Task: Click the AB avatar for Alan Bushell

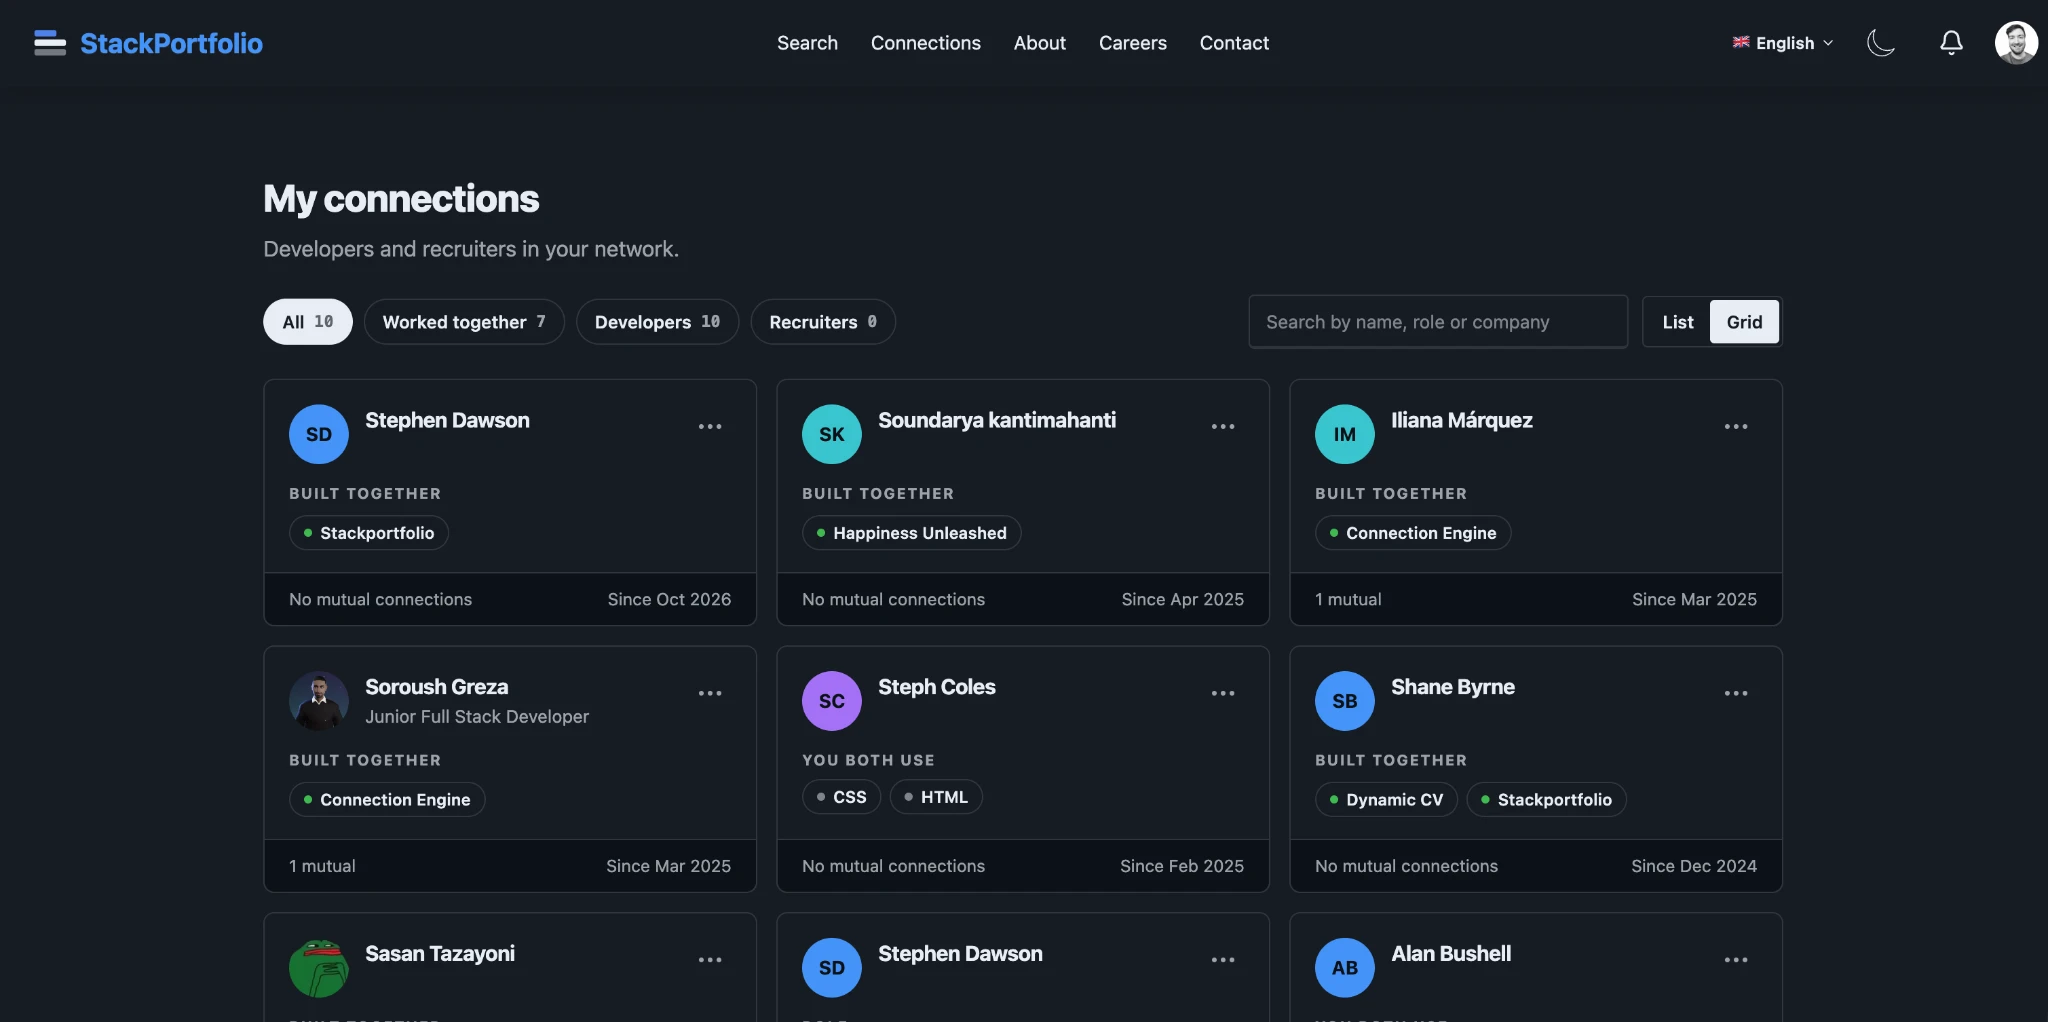Action: pyautogui.click(x=1345, y=968)
